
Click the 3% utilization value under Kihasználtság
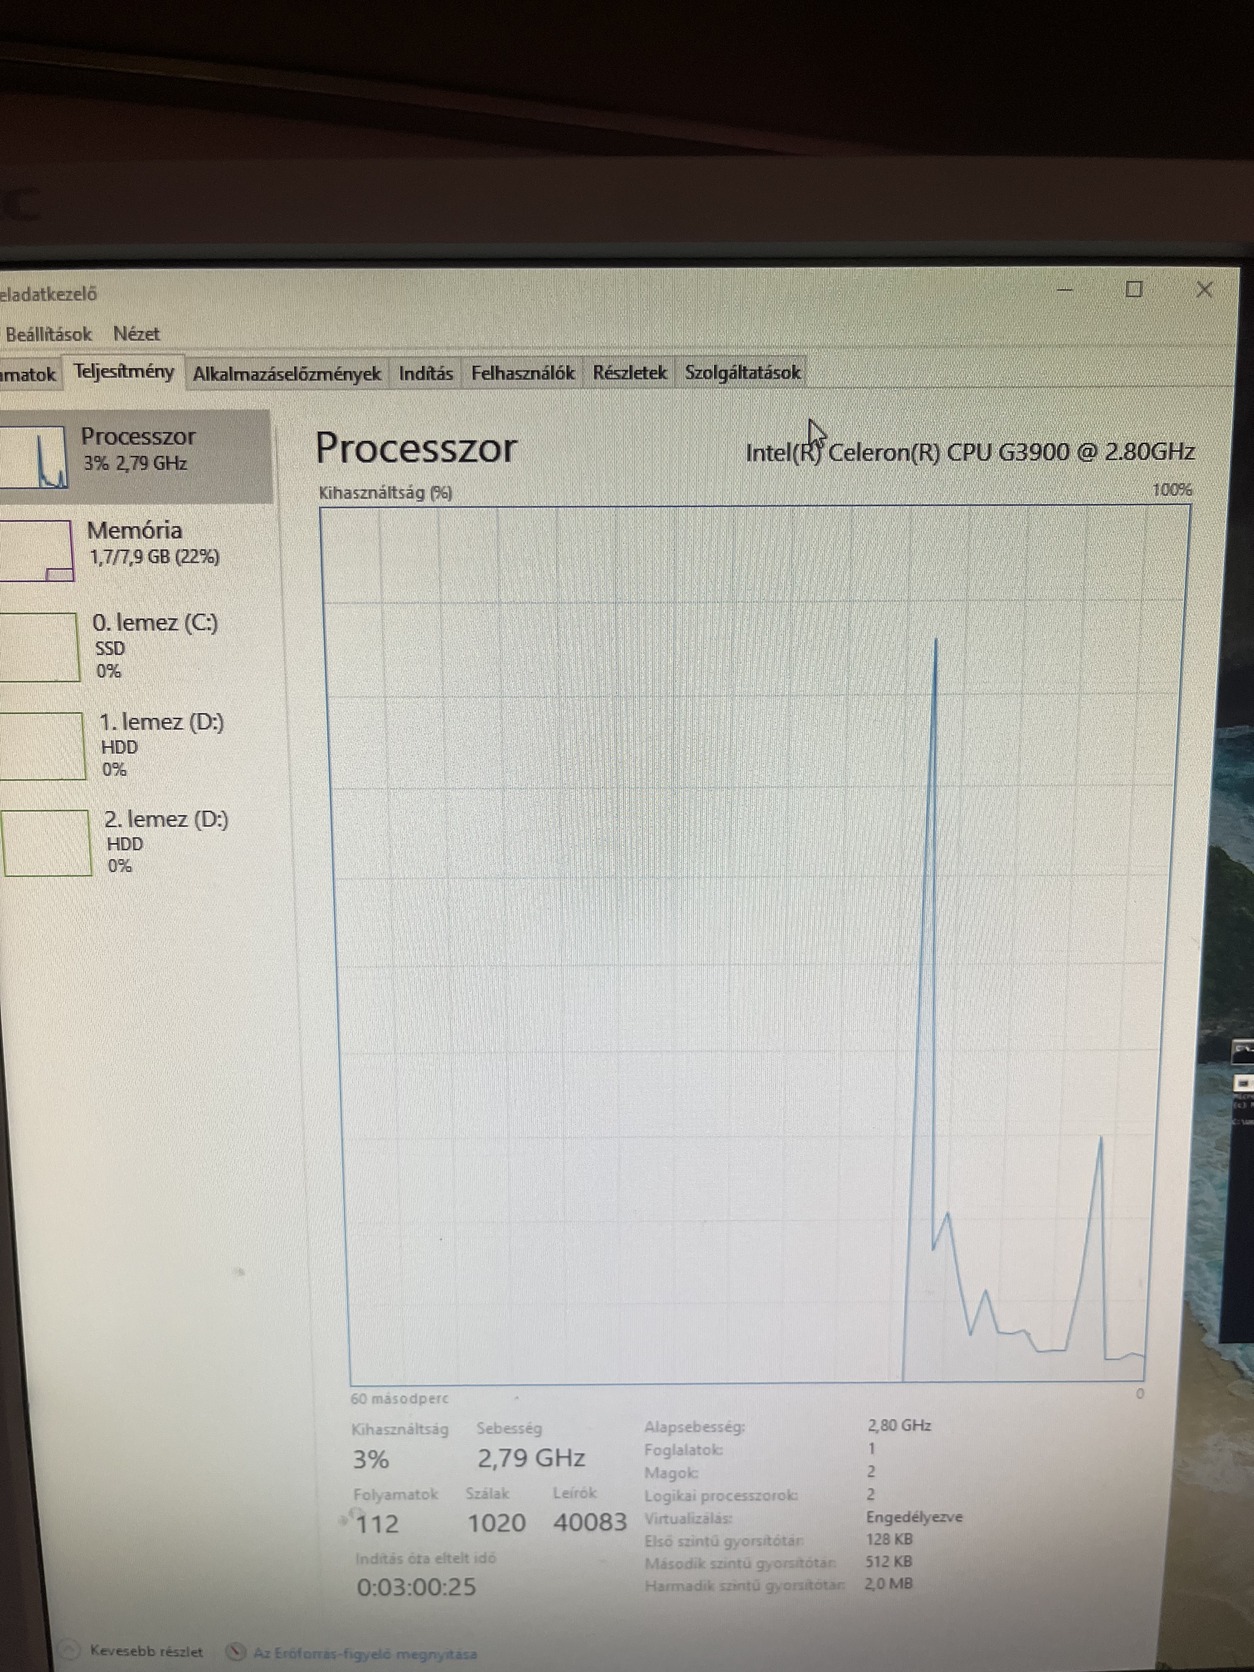tap(370, 1459)
